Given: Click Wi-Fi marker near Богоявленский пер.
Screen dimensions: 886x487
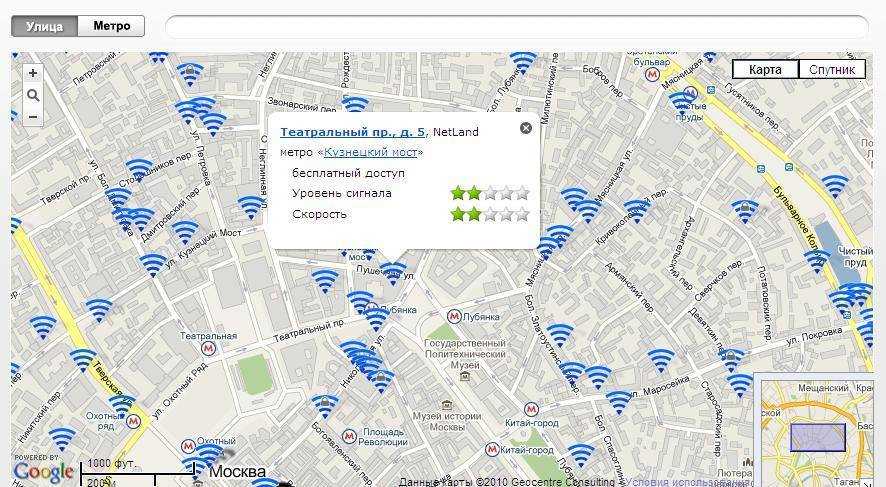Looking at the screenshot, I should (x=325, y=406).
